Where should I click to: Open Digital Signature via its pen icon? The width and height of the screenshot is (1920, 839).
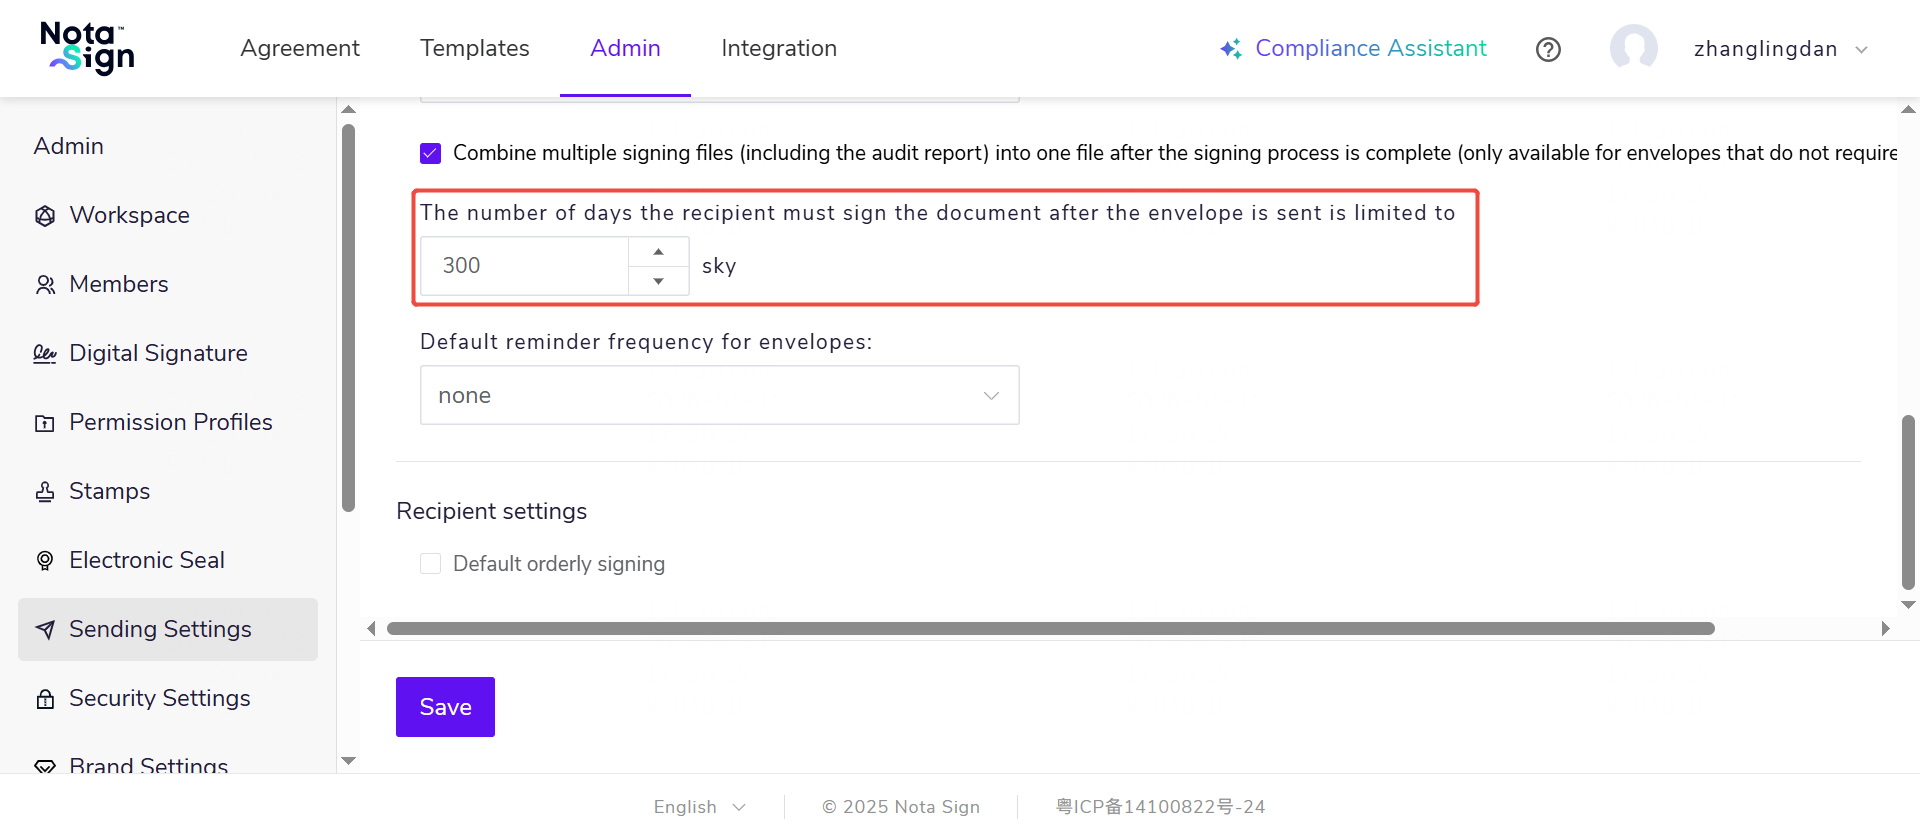coord(45,354)
